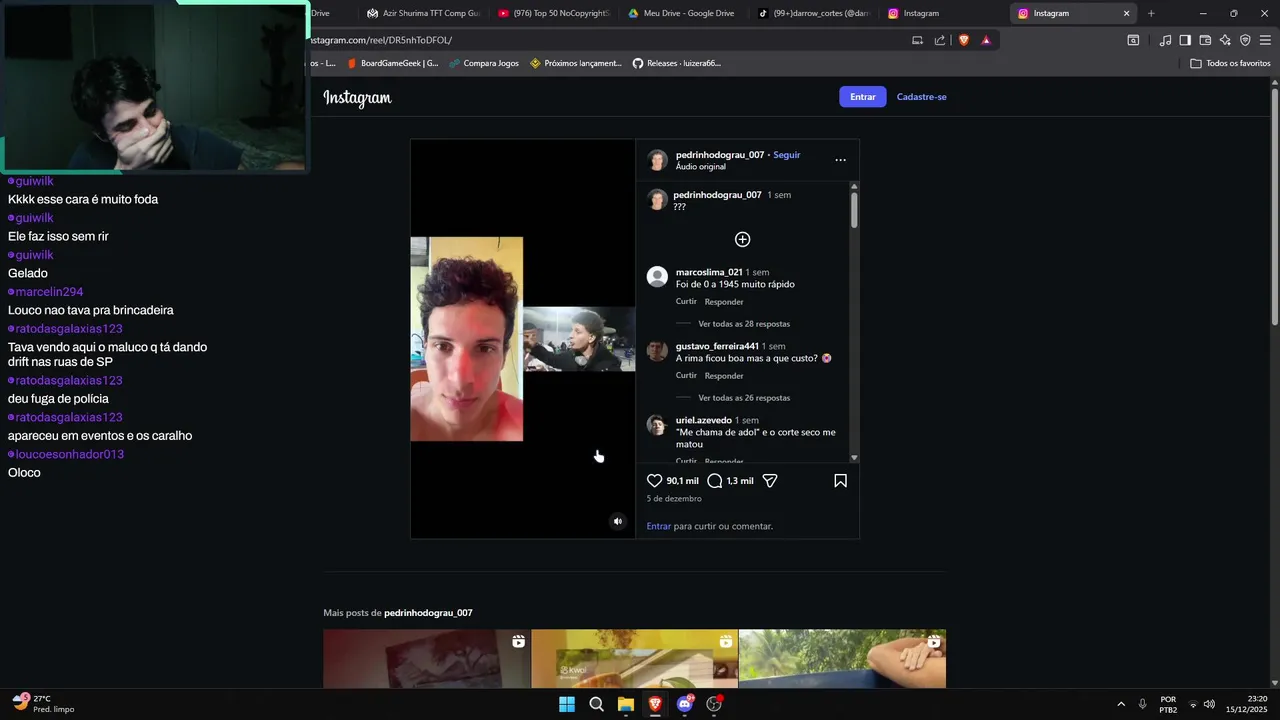The image size is (1280, 720).
Task: Click the reel video to pause
Action: 522,338
